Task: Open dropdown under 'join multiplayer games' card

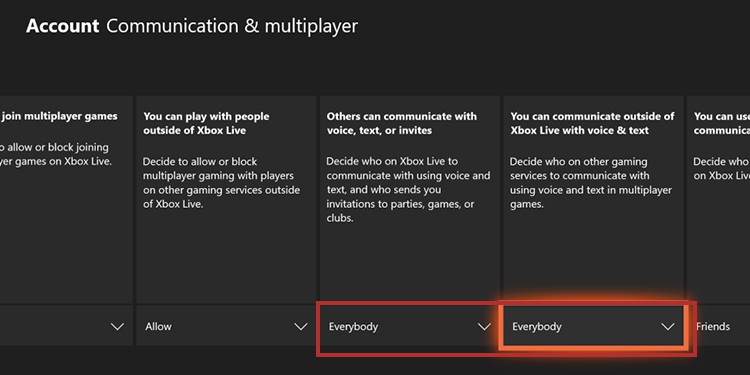Action: (x=66, y=326)
